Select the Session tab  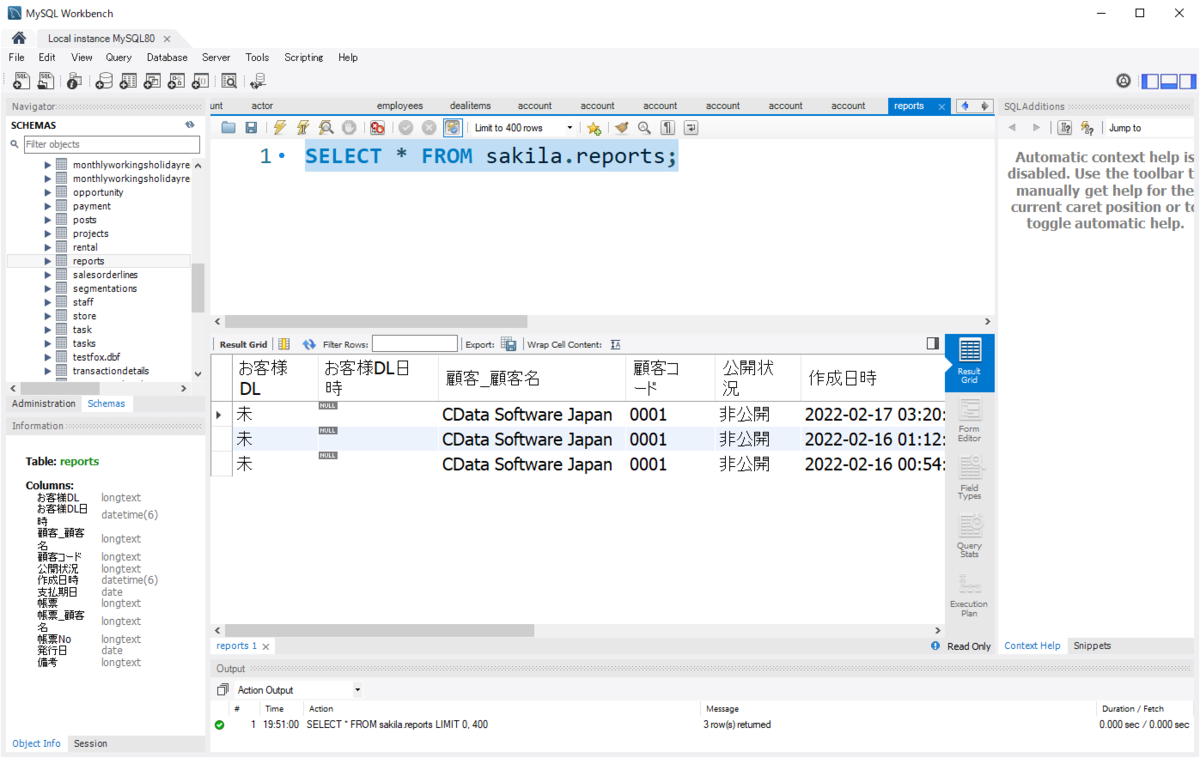click(90, 744)
